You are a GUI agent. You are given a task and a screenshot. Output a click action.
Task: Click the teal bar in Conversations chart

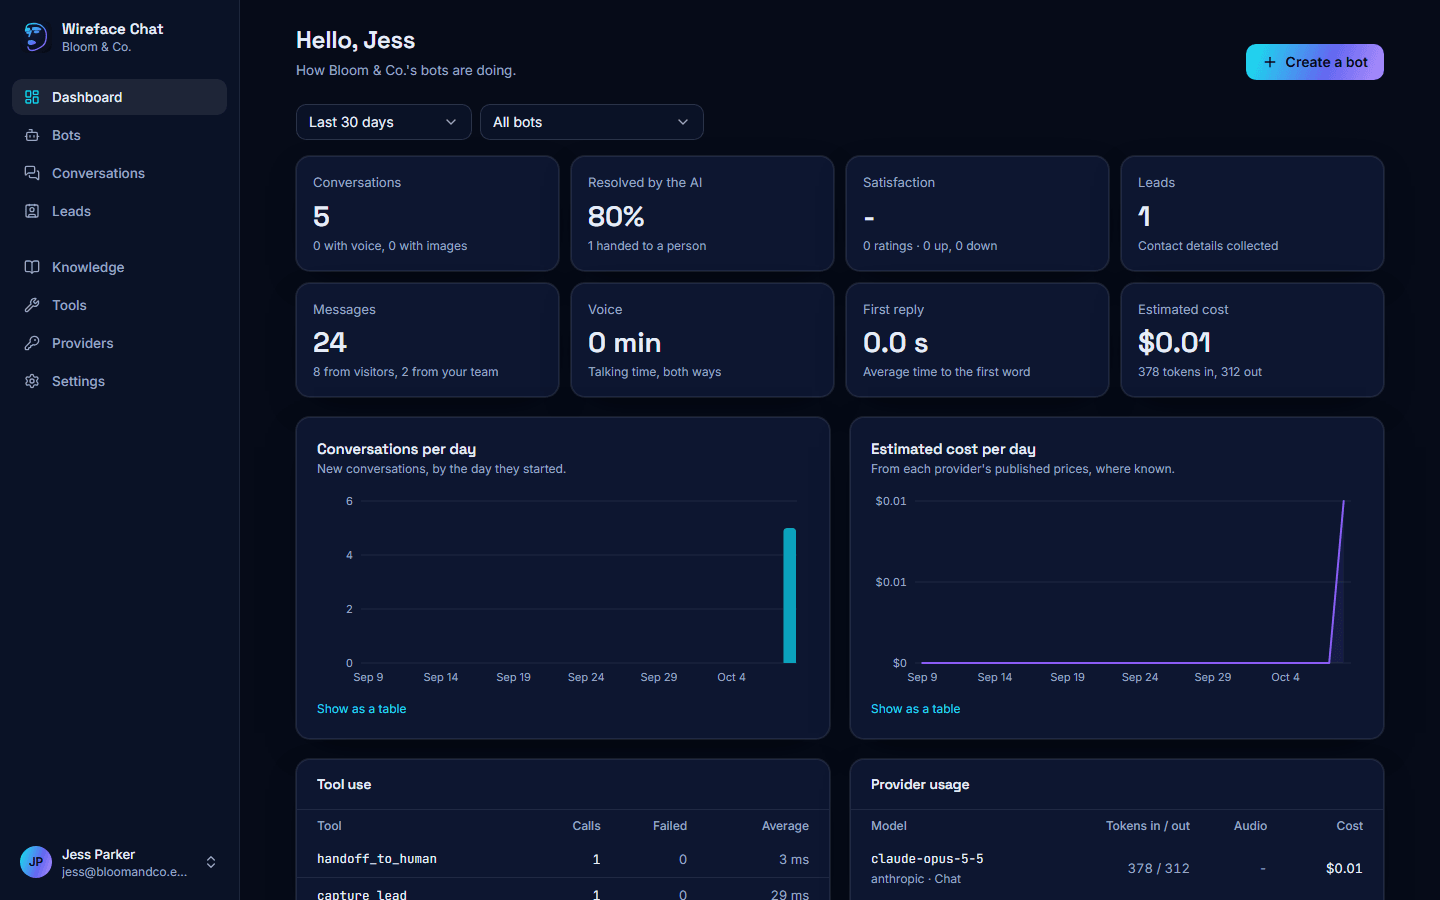click(789, 595)
